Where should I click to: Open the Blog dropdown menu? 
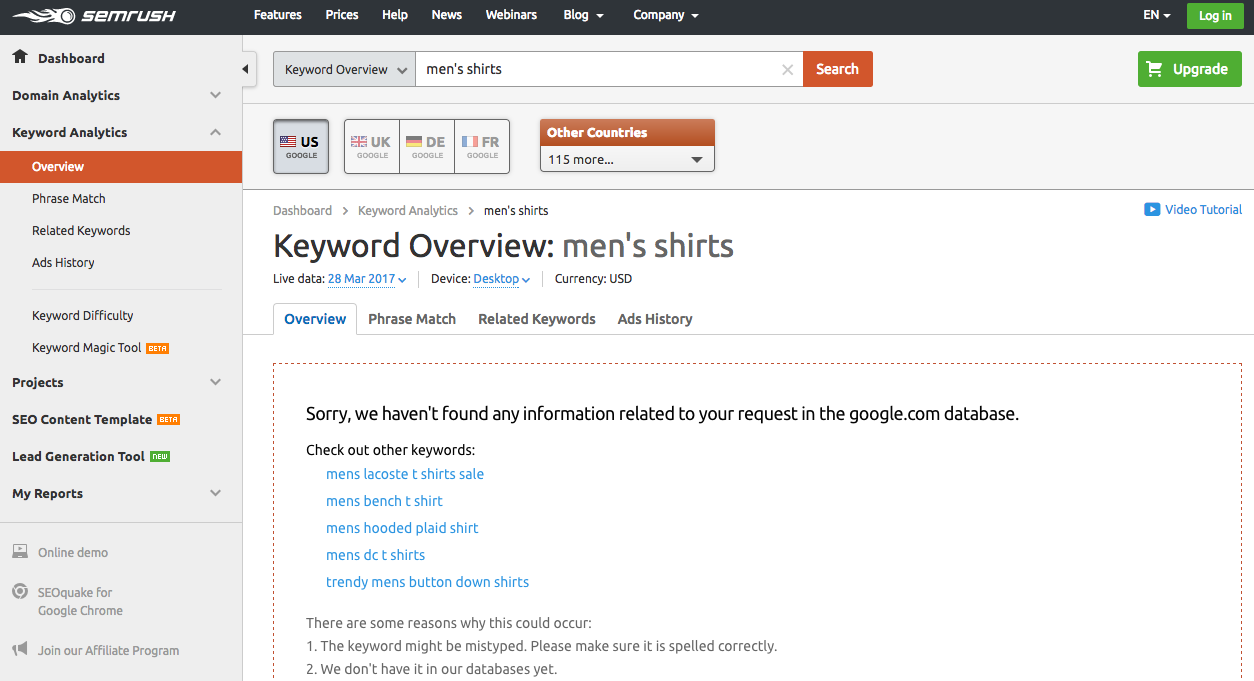(584, 16)
